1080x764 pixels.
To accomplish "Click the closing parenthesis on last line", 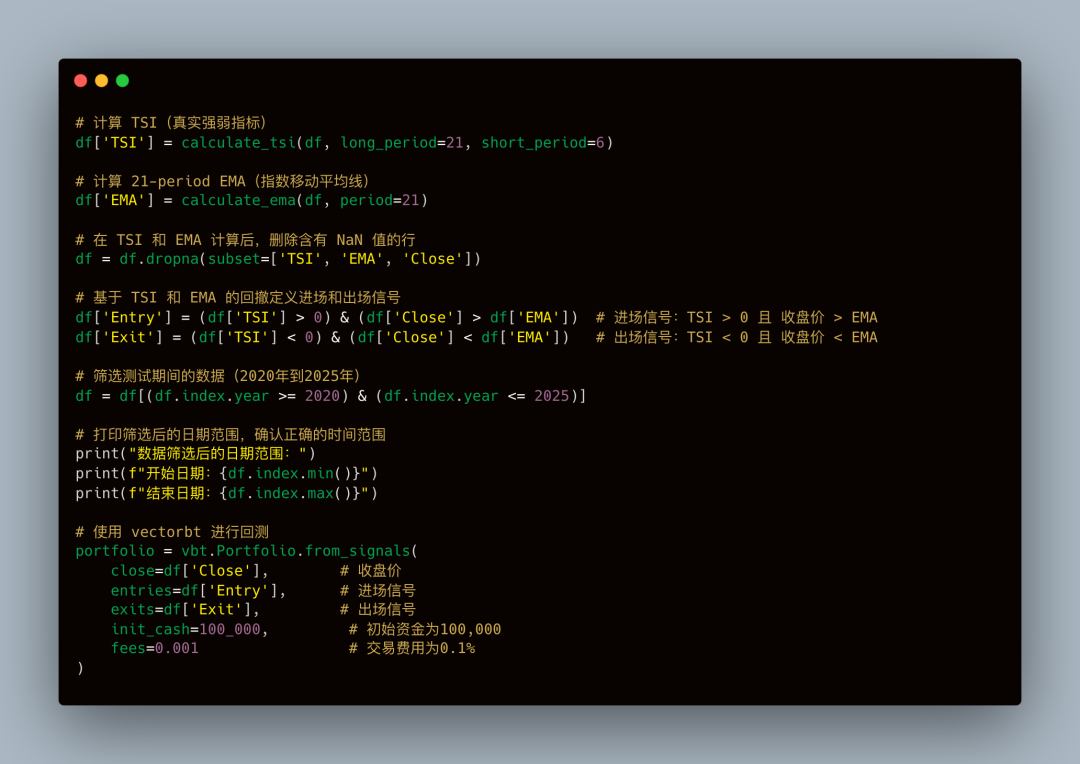I will (x=81, y=668).
